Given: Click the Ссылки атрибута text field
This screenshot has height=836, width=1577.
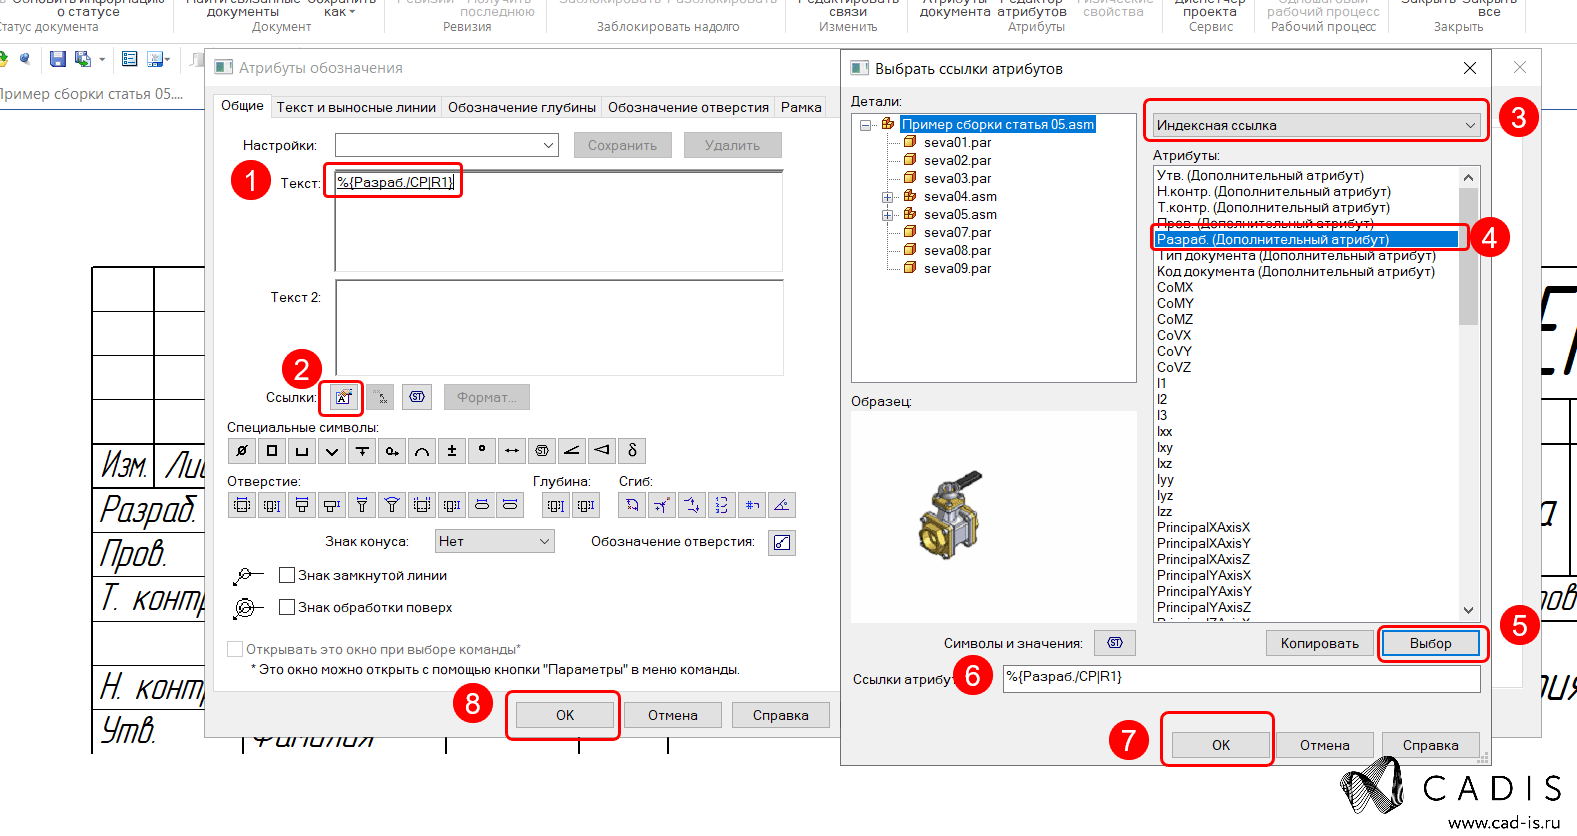Looking at the screenshot, I should [x=1241, y=678].
